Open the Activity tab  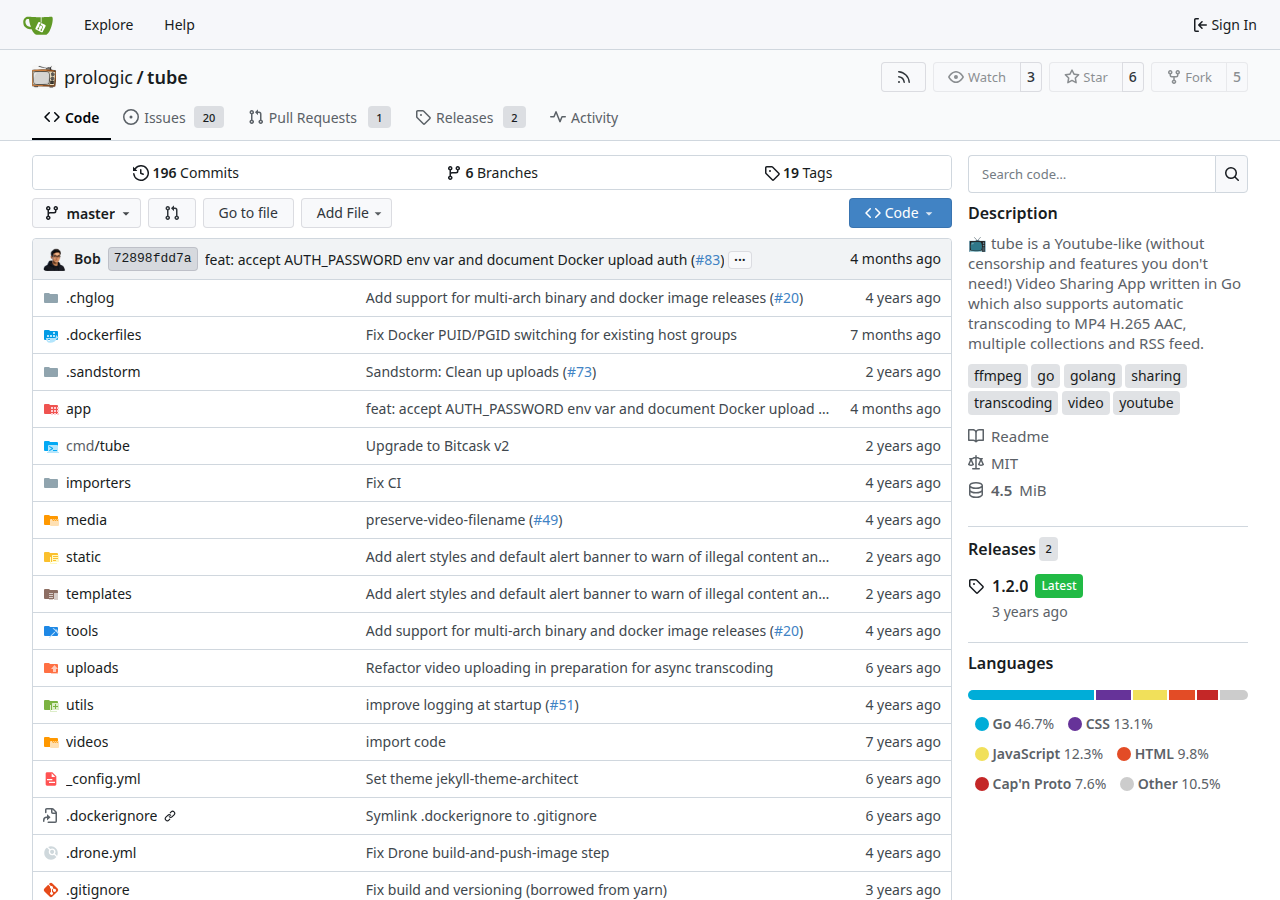pos(584,117)
